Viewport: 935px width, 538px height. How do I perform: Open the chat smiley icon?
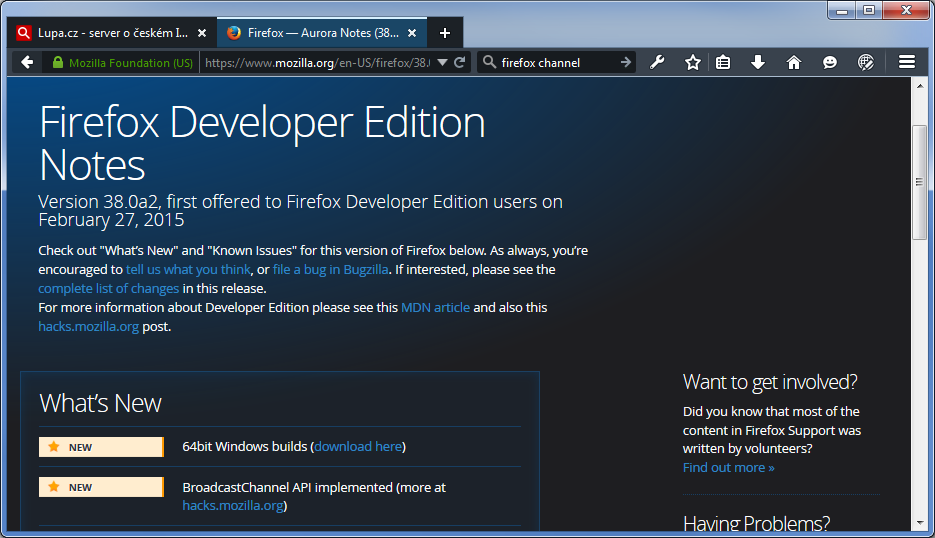coord(829,62)
